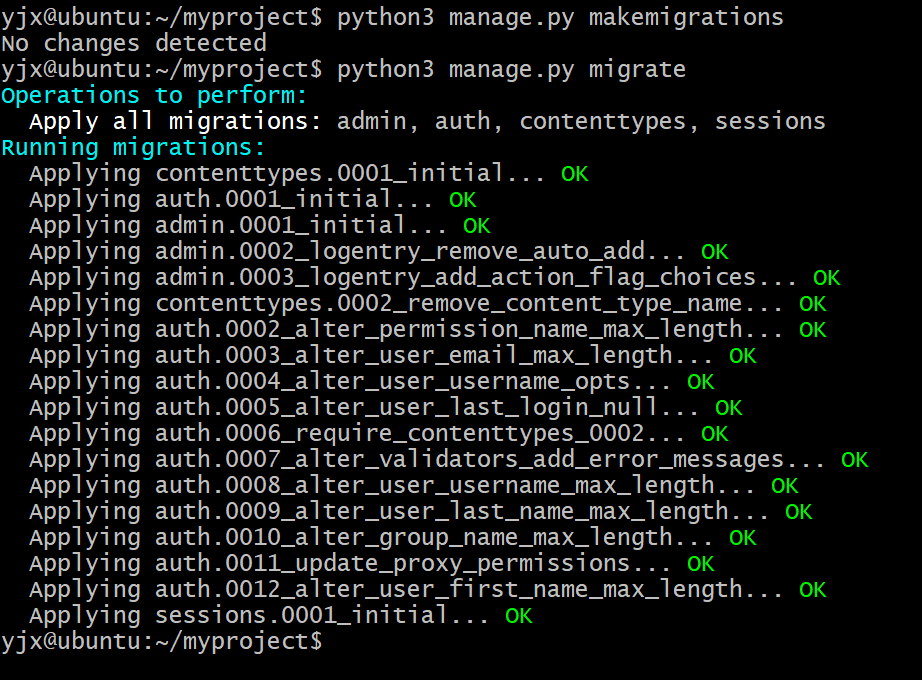Click the "python3 manage.py migrate" command

click(511, 69)
